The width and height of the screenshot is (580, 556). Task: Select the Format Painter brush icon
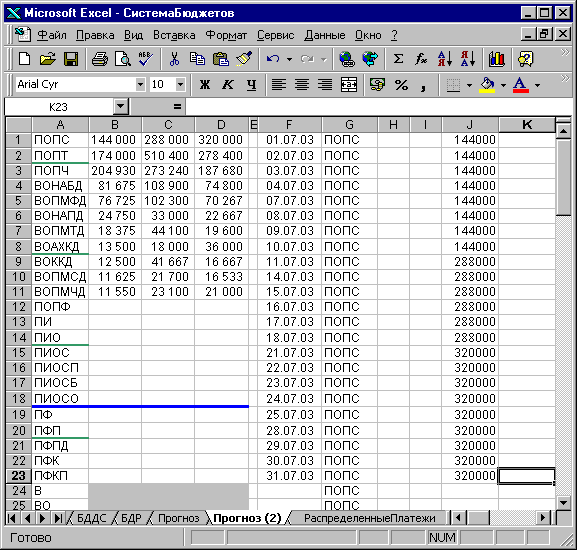[x=244, y=59]
